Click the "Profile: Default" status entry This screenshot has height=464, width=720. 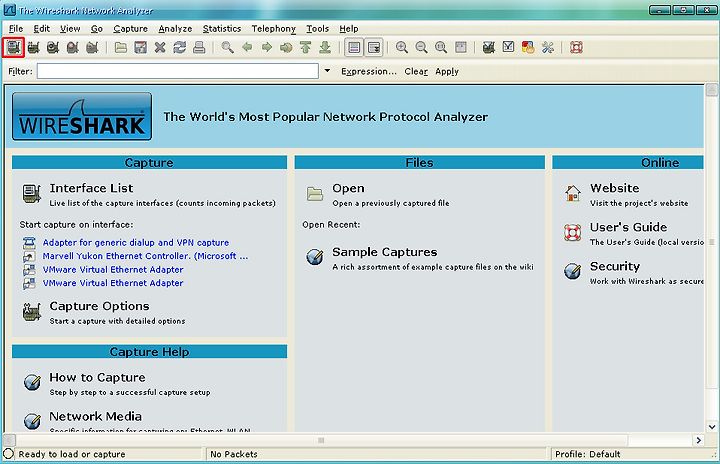(587, 454)
